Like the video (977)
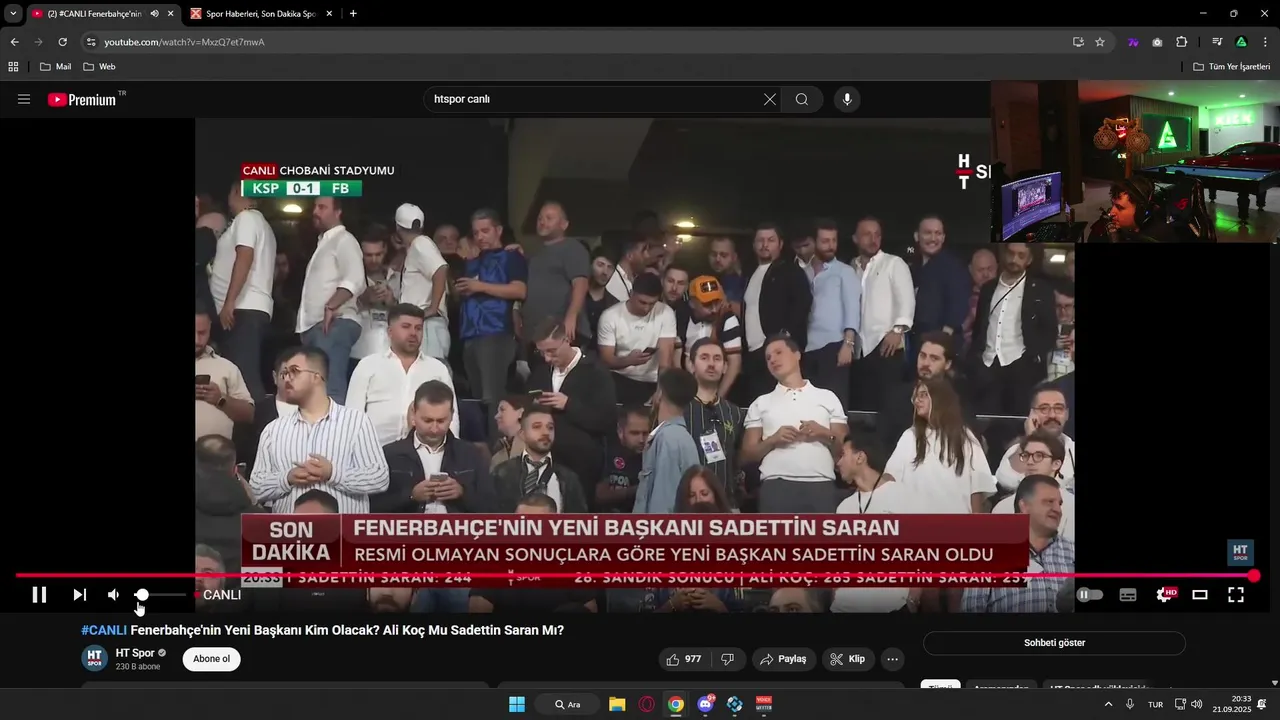 tap(684, 659)
